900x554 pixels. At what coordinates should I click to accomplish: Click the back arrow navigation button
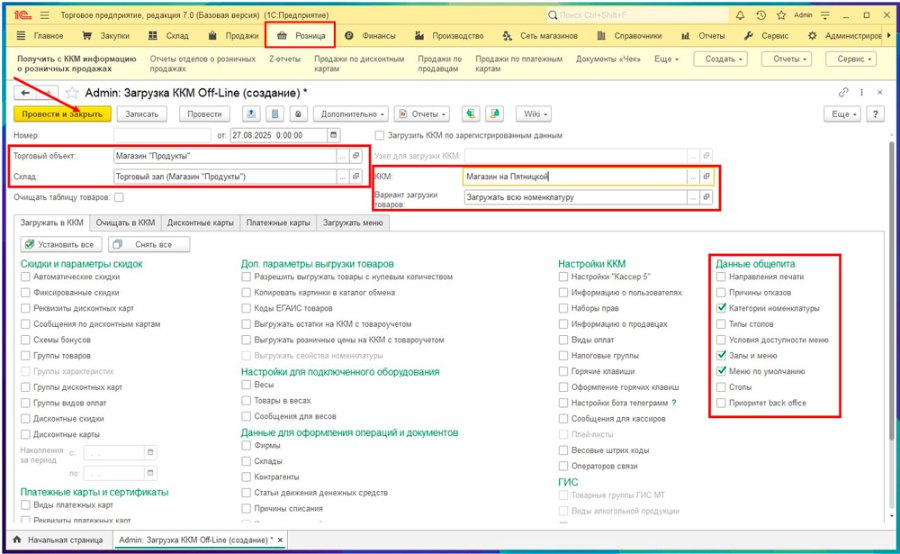click(25, 93)
